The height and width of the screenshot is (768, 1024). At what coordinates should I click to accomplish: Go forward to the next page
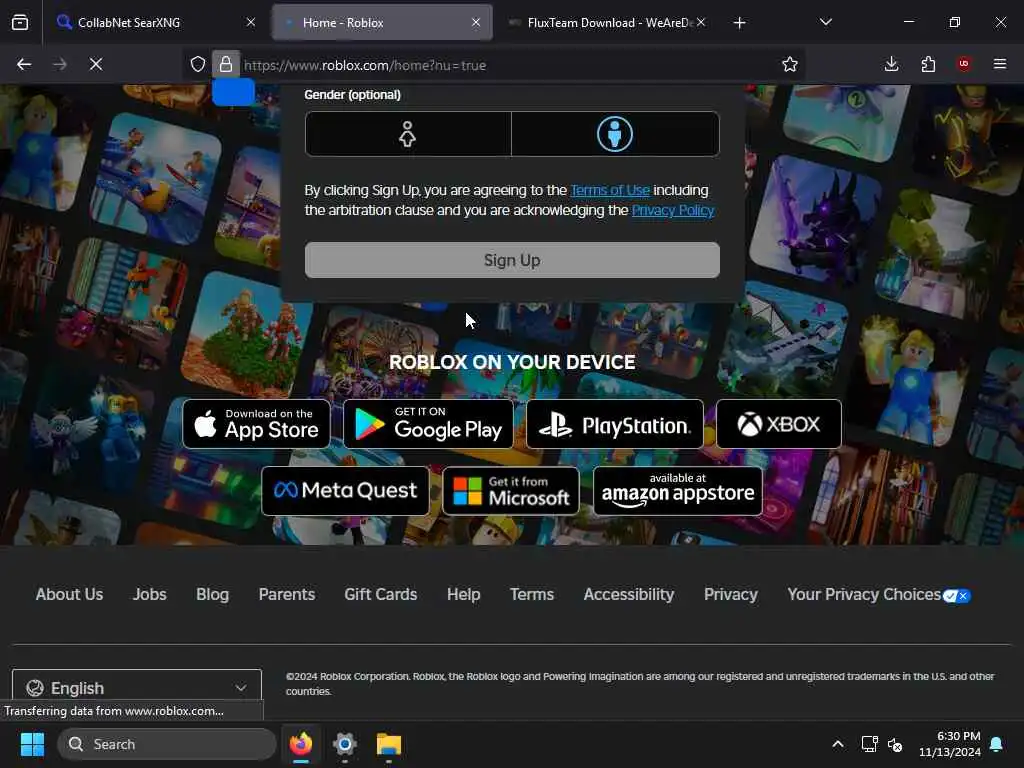(x=59, y=64)
